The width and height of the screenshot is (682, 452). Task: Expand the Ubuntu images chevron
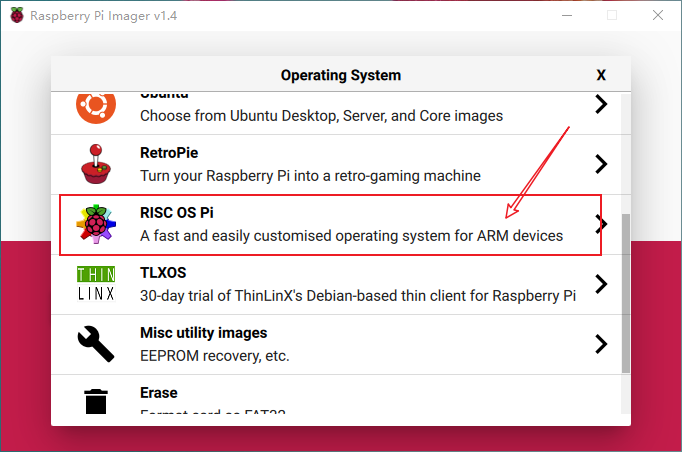click(601, 104)
